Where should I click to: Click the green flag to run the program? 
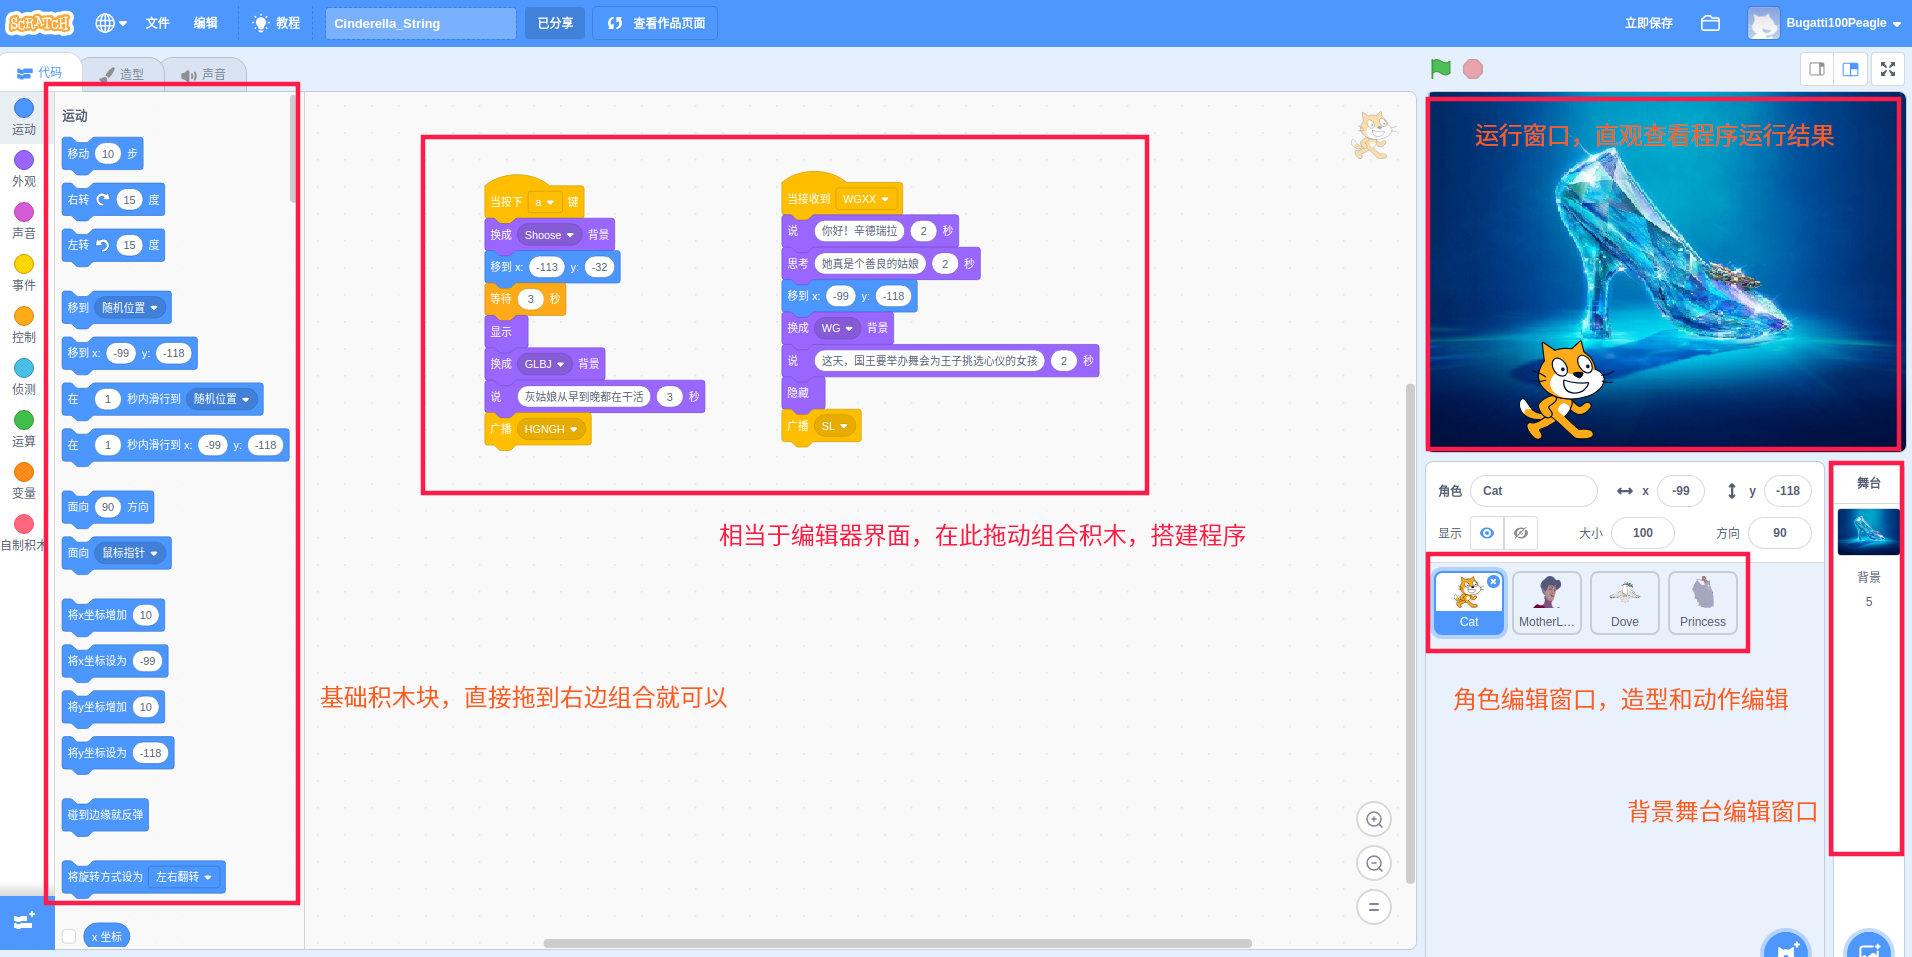click(x=1440, y=69)
